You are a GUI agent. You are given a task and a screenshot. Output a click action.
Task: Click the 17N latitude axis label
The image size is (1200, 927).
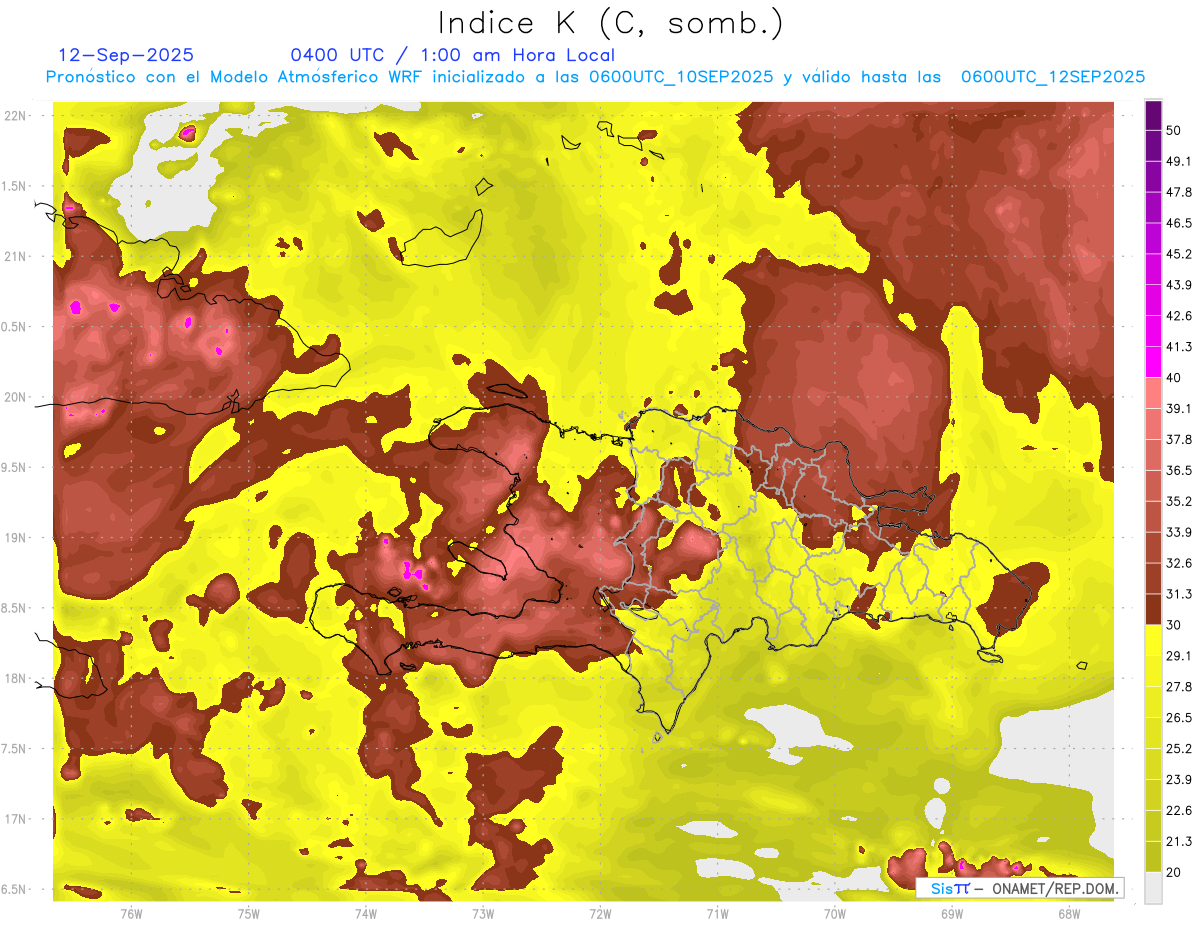pos(17,819)
